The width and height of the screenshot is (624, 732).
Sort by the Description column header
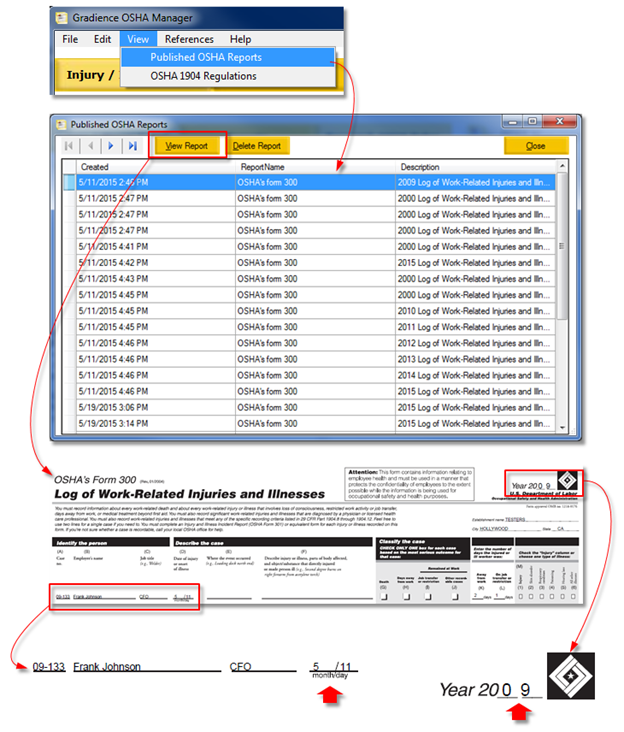476,167
